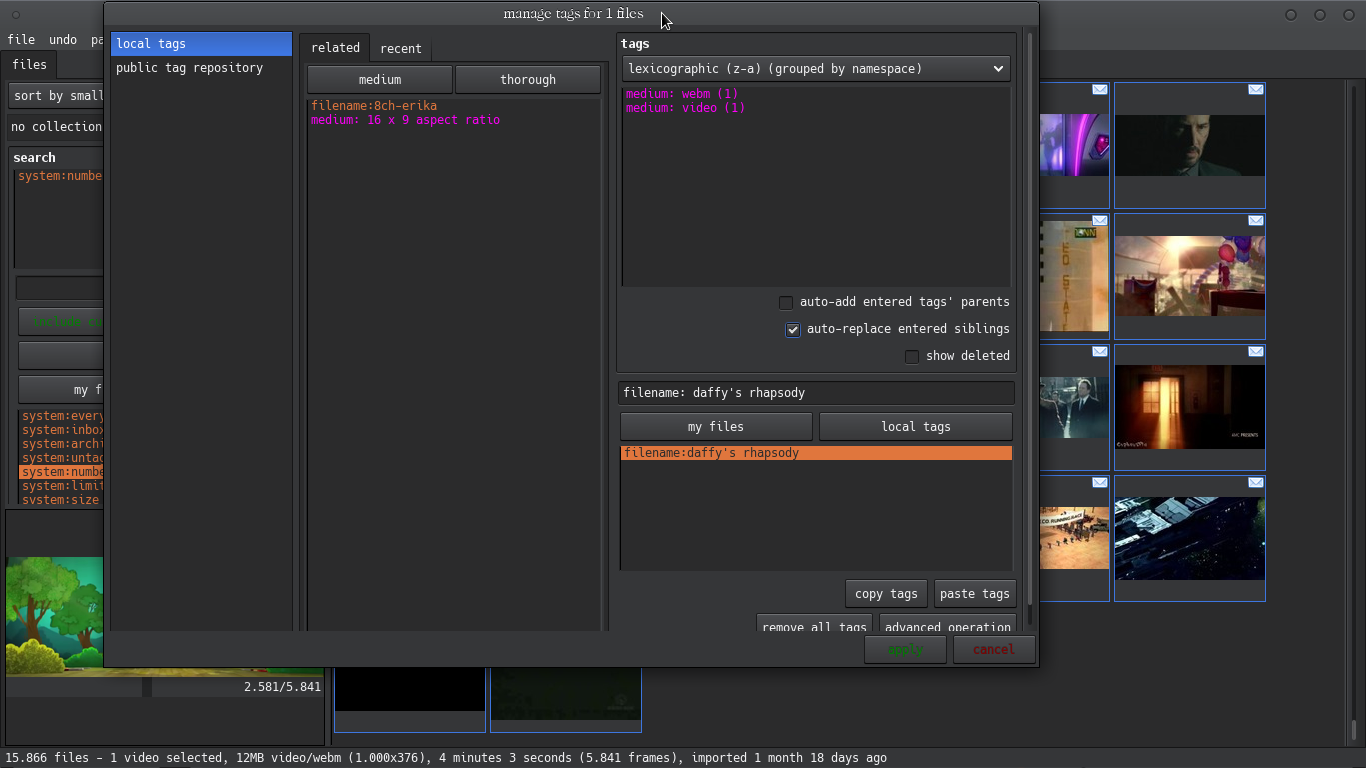Click the inbox envelope icon on the aerial city thumbnail
The height and width of the screenshot is (768, 1366).
(x=1255, y=483)
